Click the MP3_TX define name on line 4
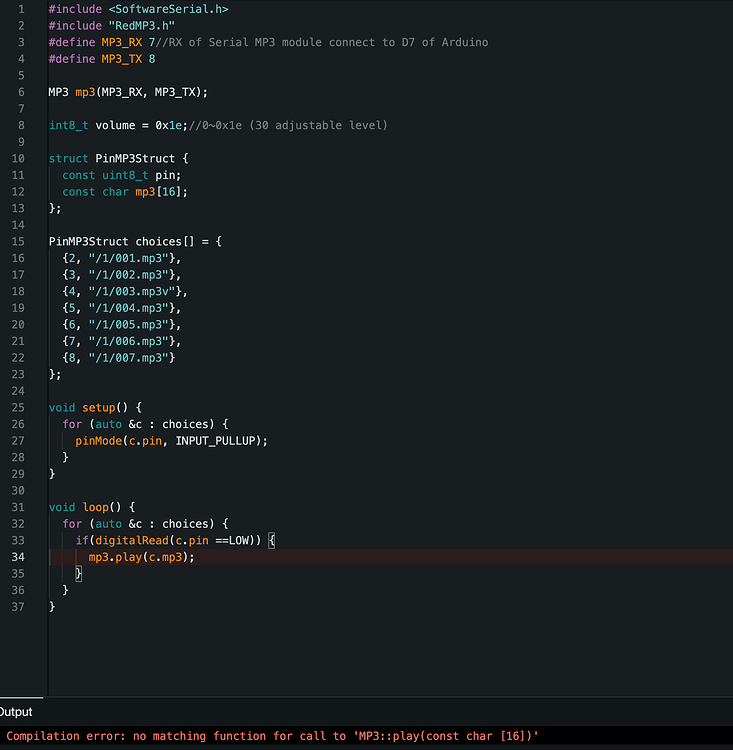The width and height of the screenshot is (733, 750). point(122,59)
